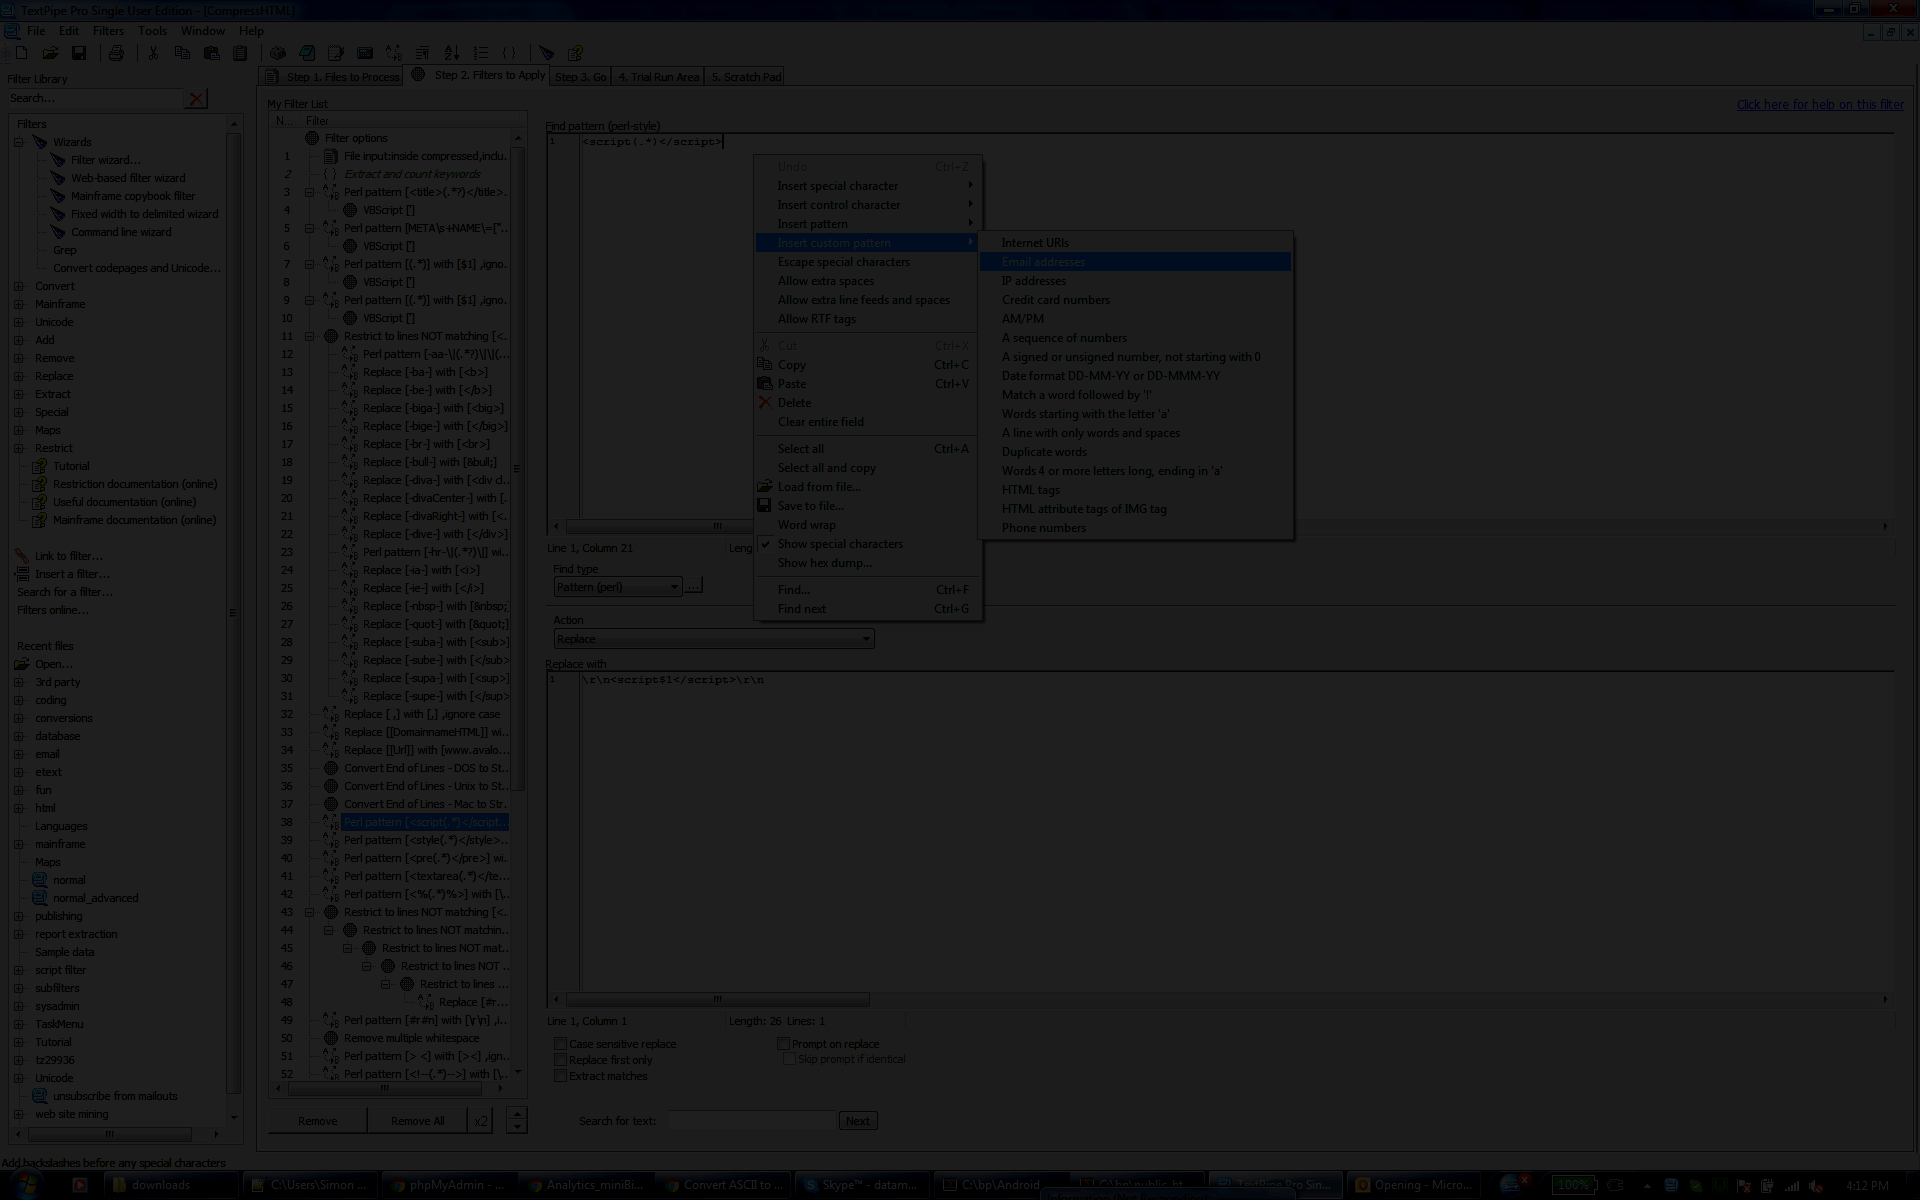Check the Prompt on replace option

(x=784, y=1044)
